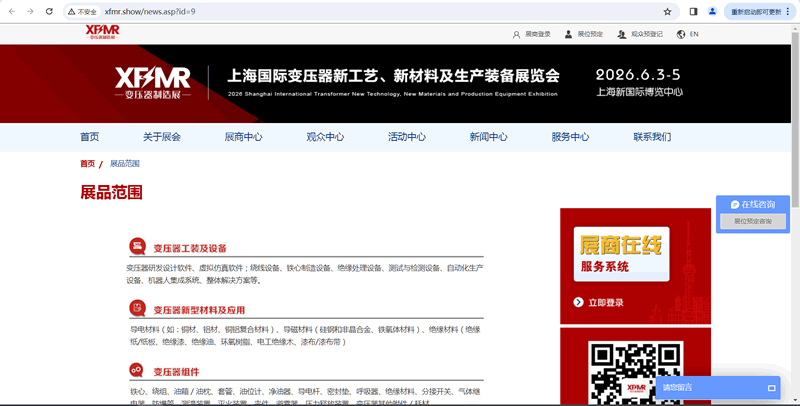Click the 首页 breadcrumb link
The width and height of the screenshot is (800, 406).
pos(87,164)
